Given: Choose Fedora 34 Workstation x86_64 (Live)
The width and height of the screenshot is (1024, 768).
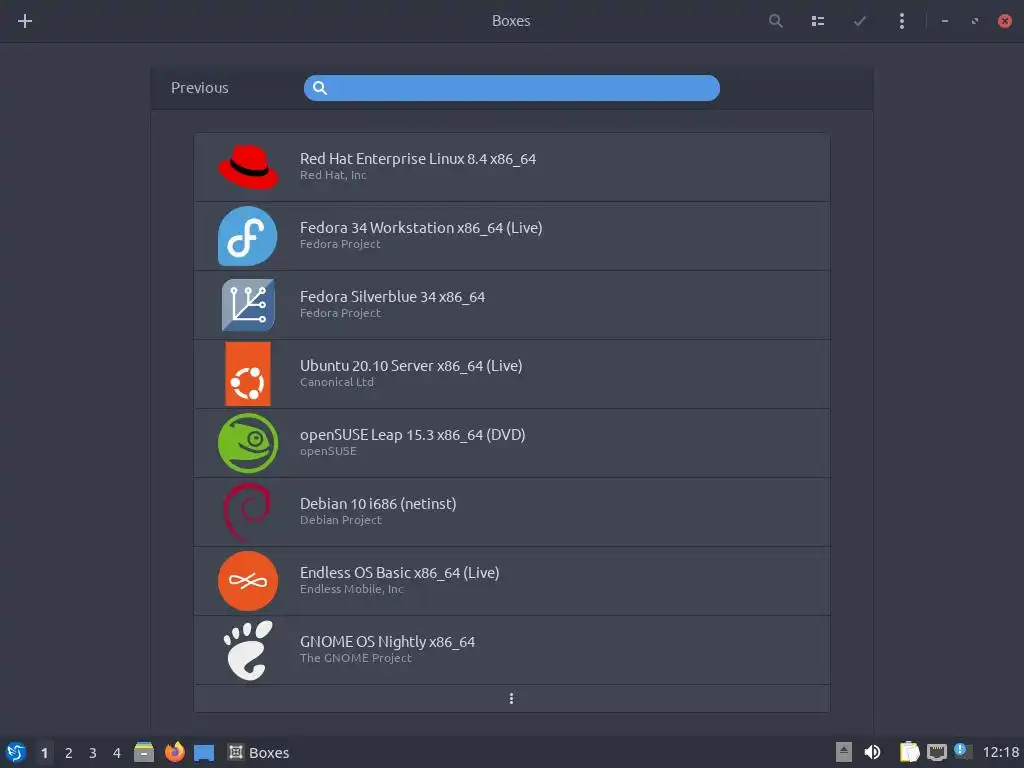Looking at the screenshot, I should (511, 236).
